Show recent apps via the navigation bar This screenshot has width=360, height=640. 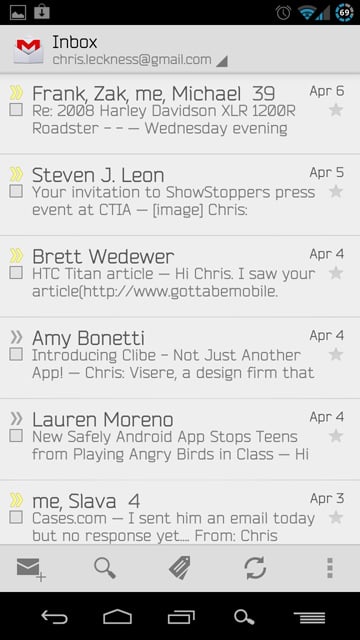(x=181, y=617)
